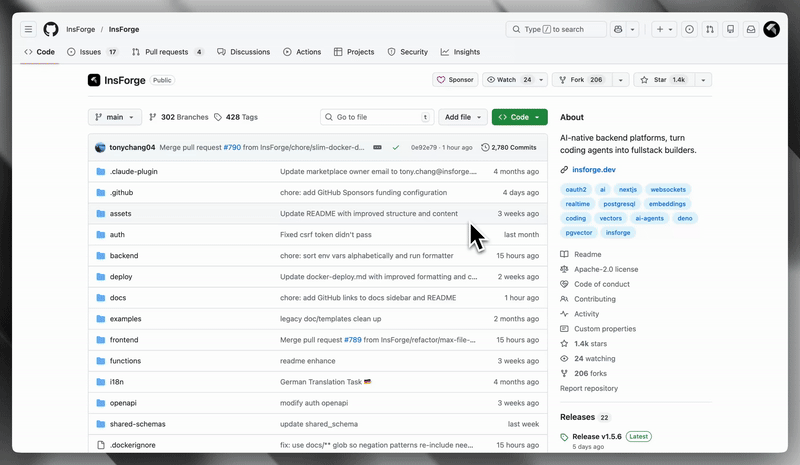Image resolution: width=800 pixels, height=465 pixels.
Task: Open the green Code dropdown
Action: tap(519, 117)
